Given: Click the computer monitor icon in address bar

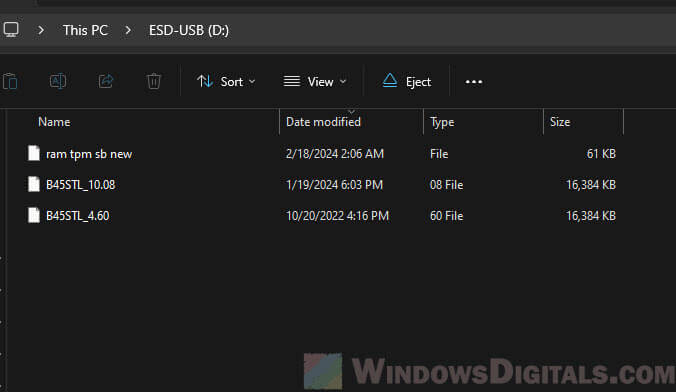Looking at the screenshot, I should pos(11,30).
